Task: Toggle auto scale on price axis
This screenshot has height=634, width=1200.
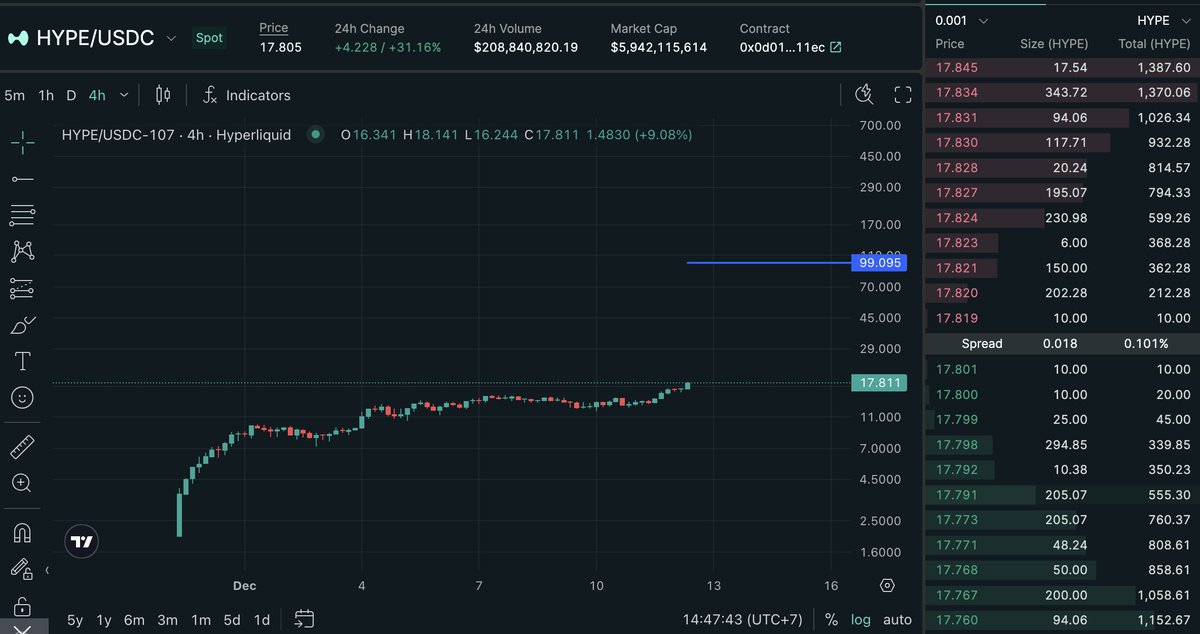Action: pos(897,619)
